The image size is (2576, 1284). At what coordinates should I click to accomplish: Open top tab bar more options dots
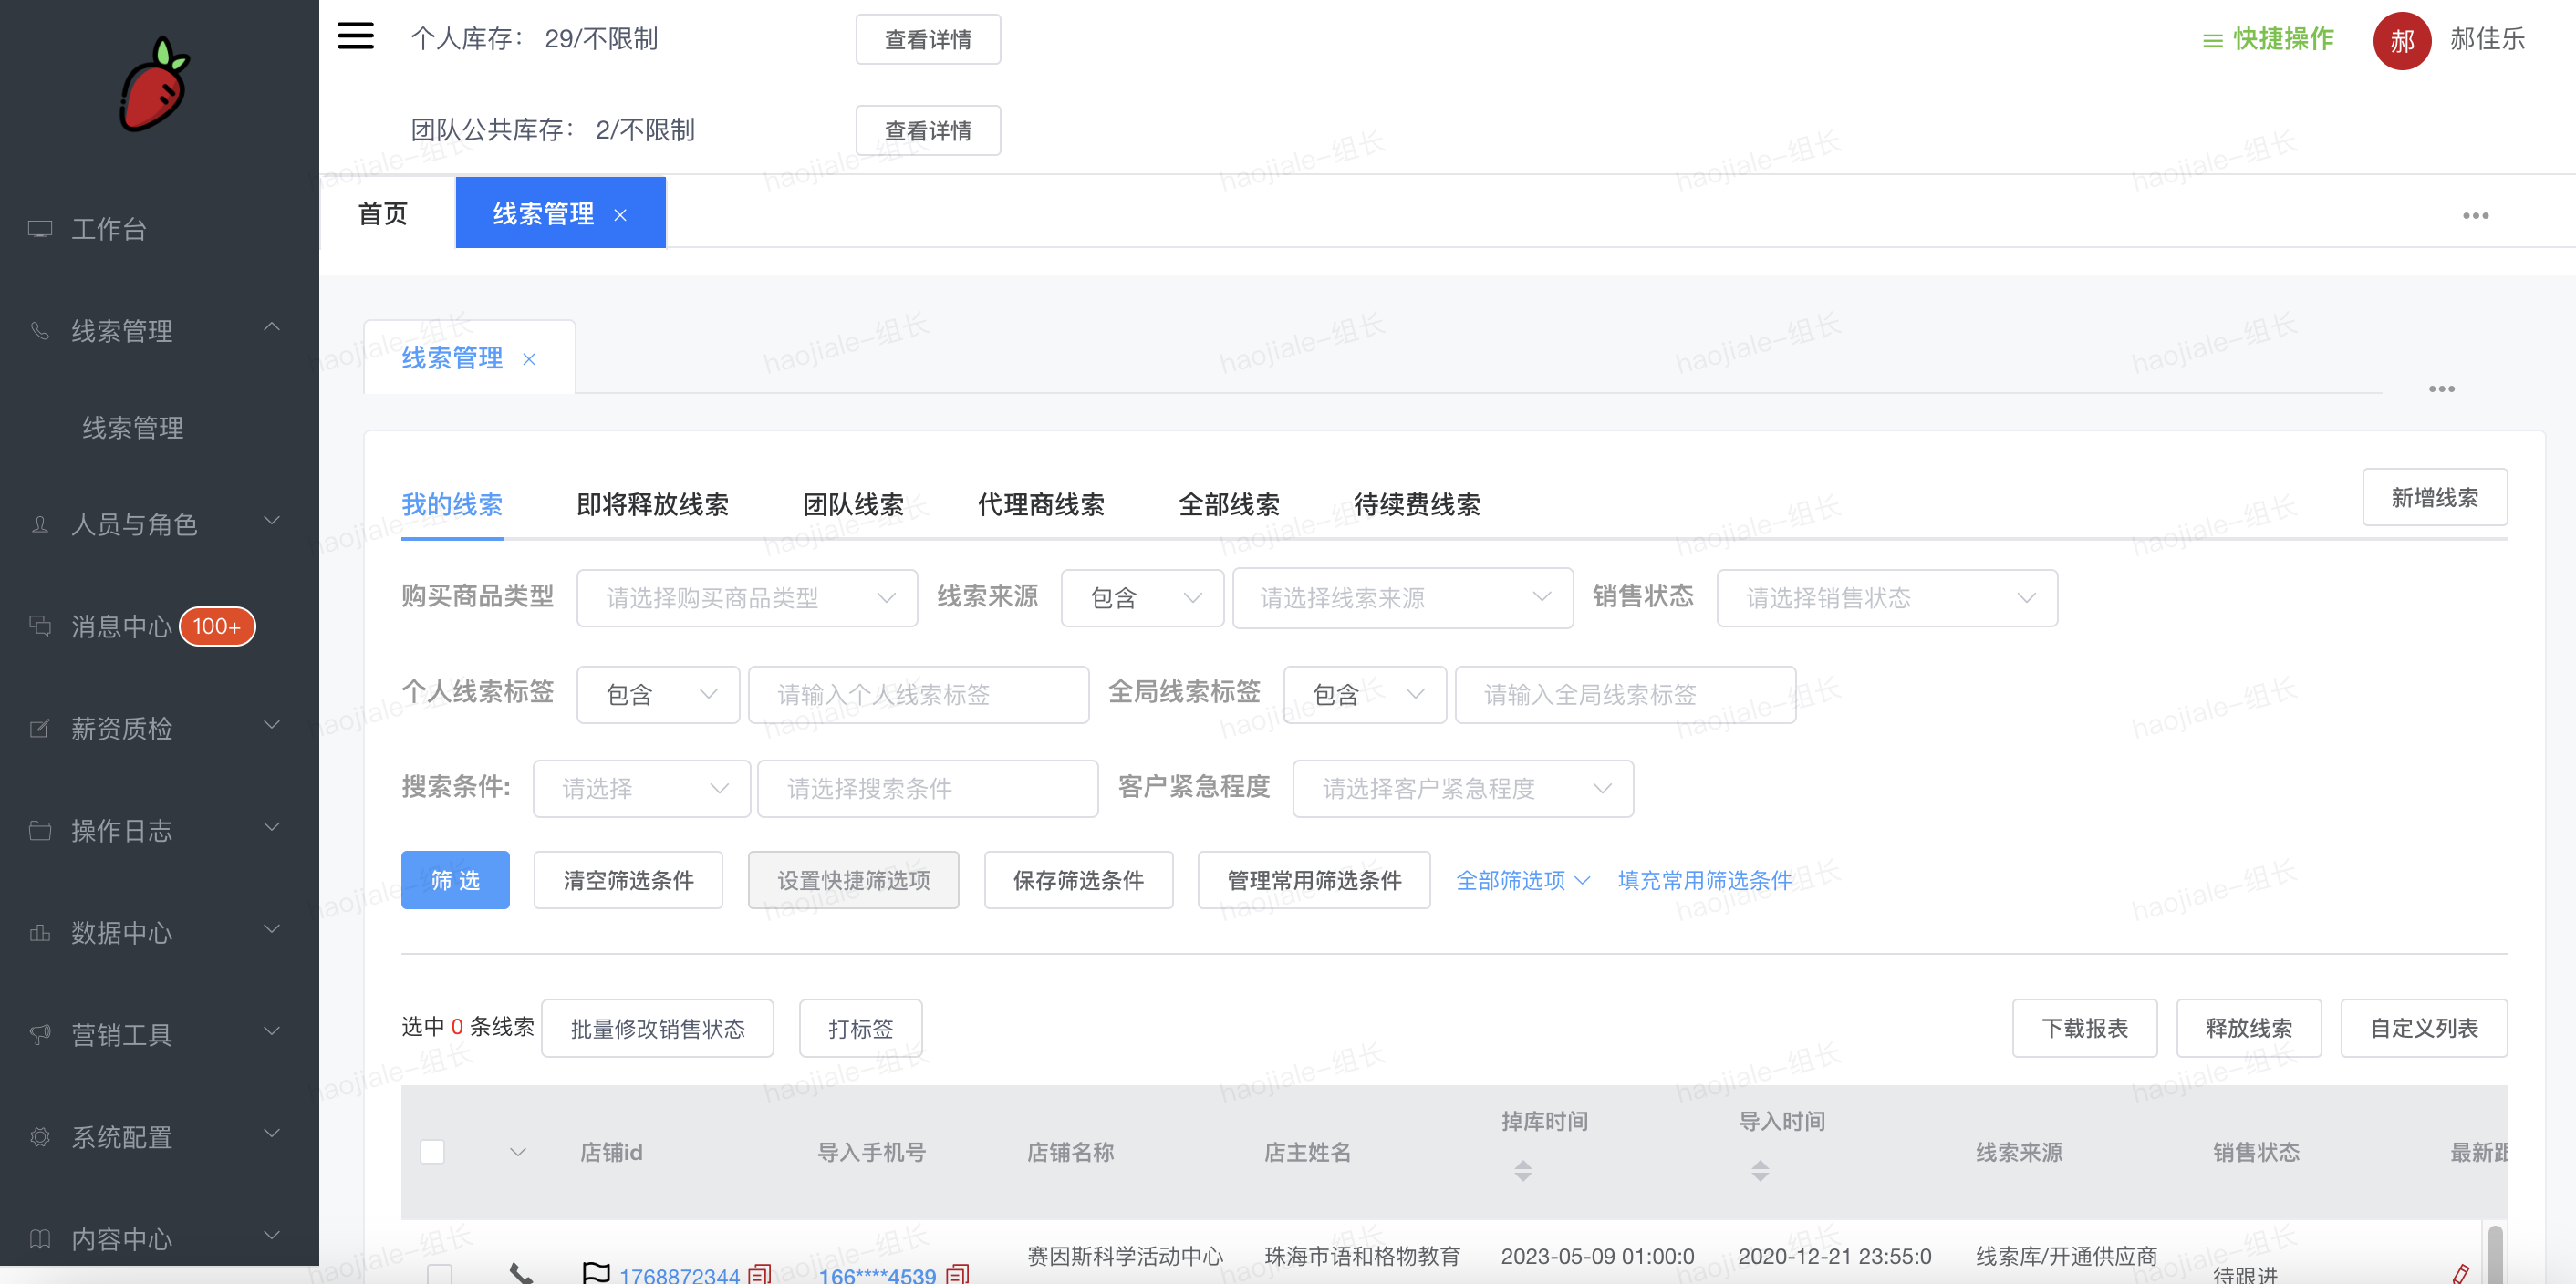tap(2475, 215)
